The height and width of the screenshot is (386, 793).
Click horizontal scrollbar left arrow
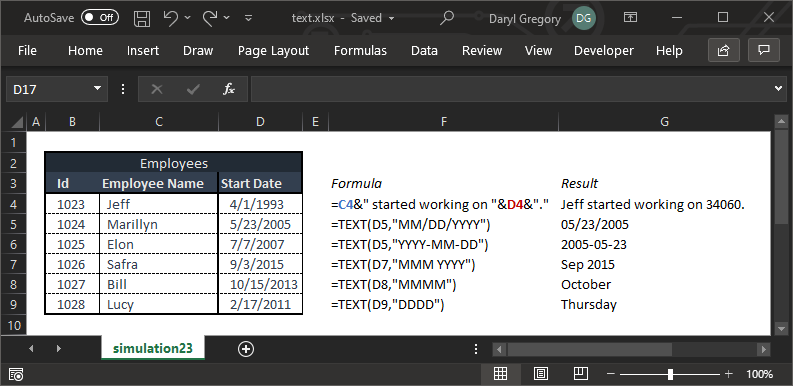pyautogui.click(x=499, y=349)
